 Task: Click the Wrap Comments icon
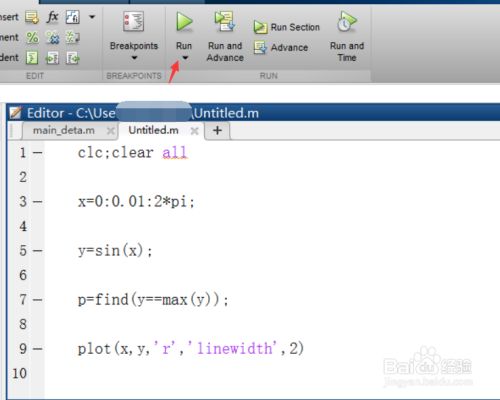click(72, 38)
